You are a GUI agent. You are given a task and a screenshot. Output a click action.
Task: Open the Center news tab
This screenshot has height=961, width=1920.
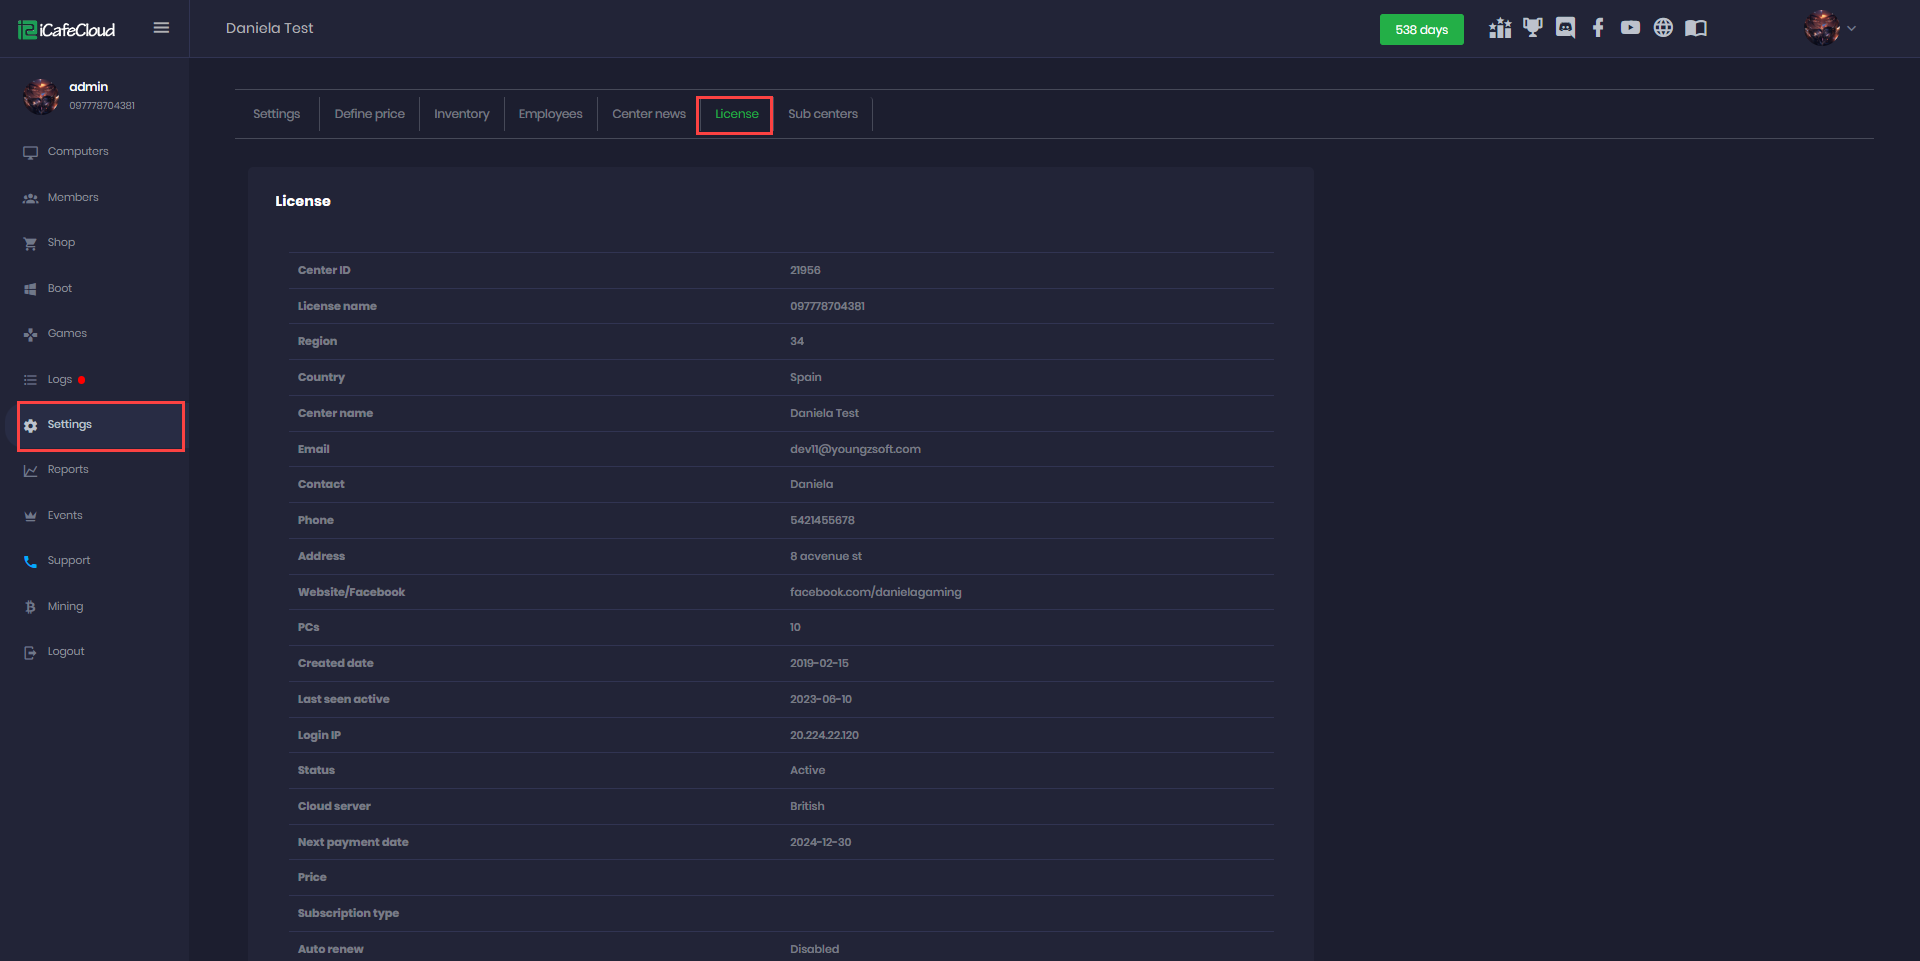point(648,114)
